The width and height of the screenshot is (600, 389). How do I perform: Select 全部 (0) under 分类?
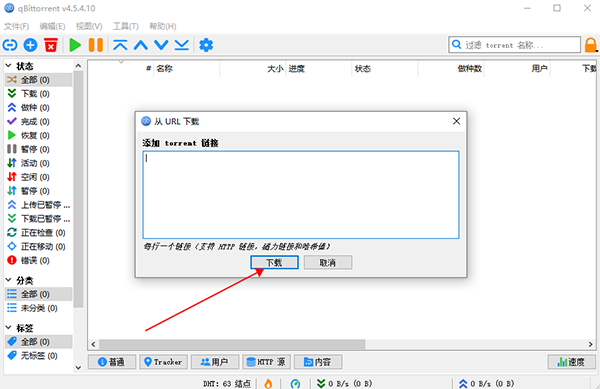click(x=38, y=294)
